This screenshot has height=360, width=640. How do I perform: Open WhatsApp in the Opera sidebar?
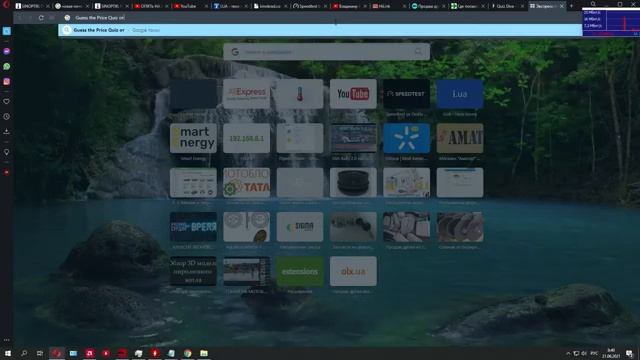(x=7, y=66)
